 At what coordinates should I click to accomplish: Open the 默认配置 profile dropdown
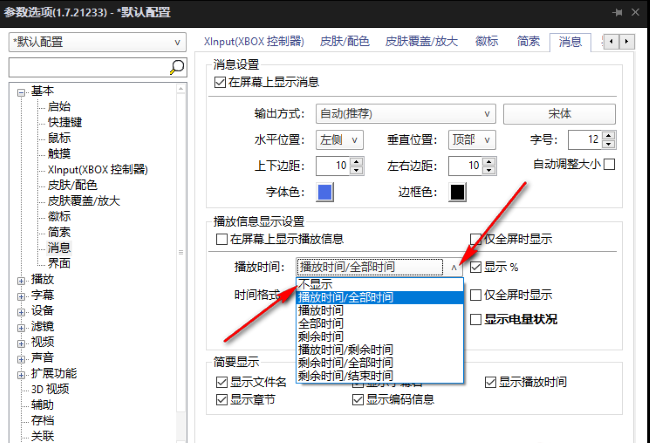point(96,42)
